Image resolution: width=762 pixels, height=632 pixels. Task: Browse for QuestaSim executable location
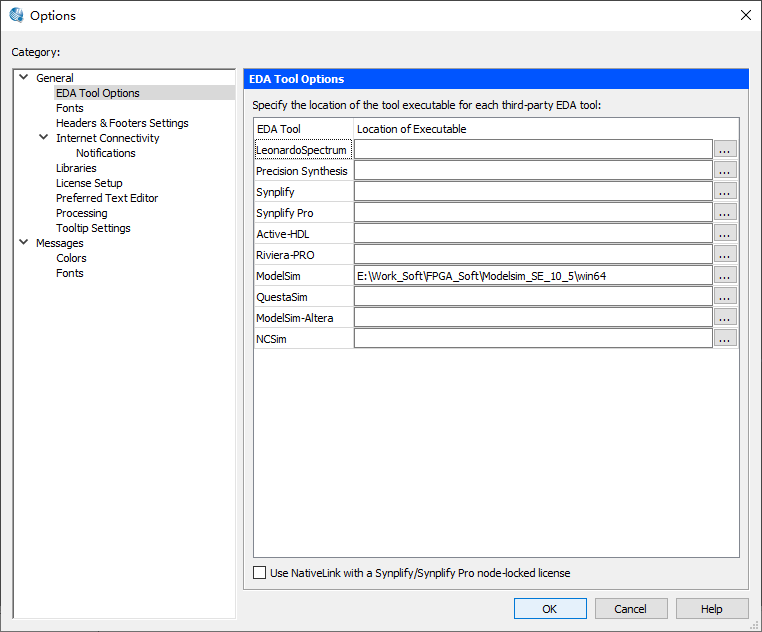click(x=725, y=297)
